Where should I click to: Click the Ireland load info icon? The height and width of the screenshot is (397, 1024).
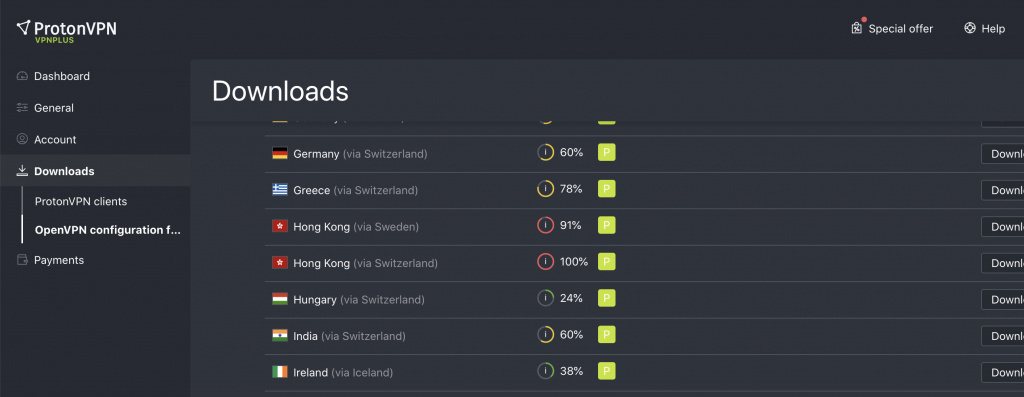(x=545, y=371)
